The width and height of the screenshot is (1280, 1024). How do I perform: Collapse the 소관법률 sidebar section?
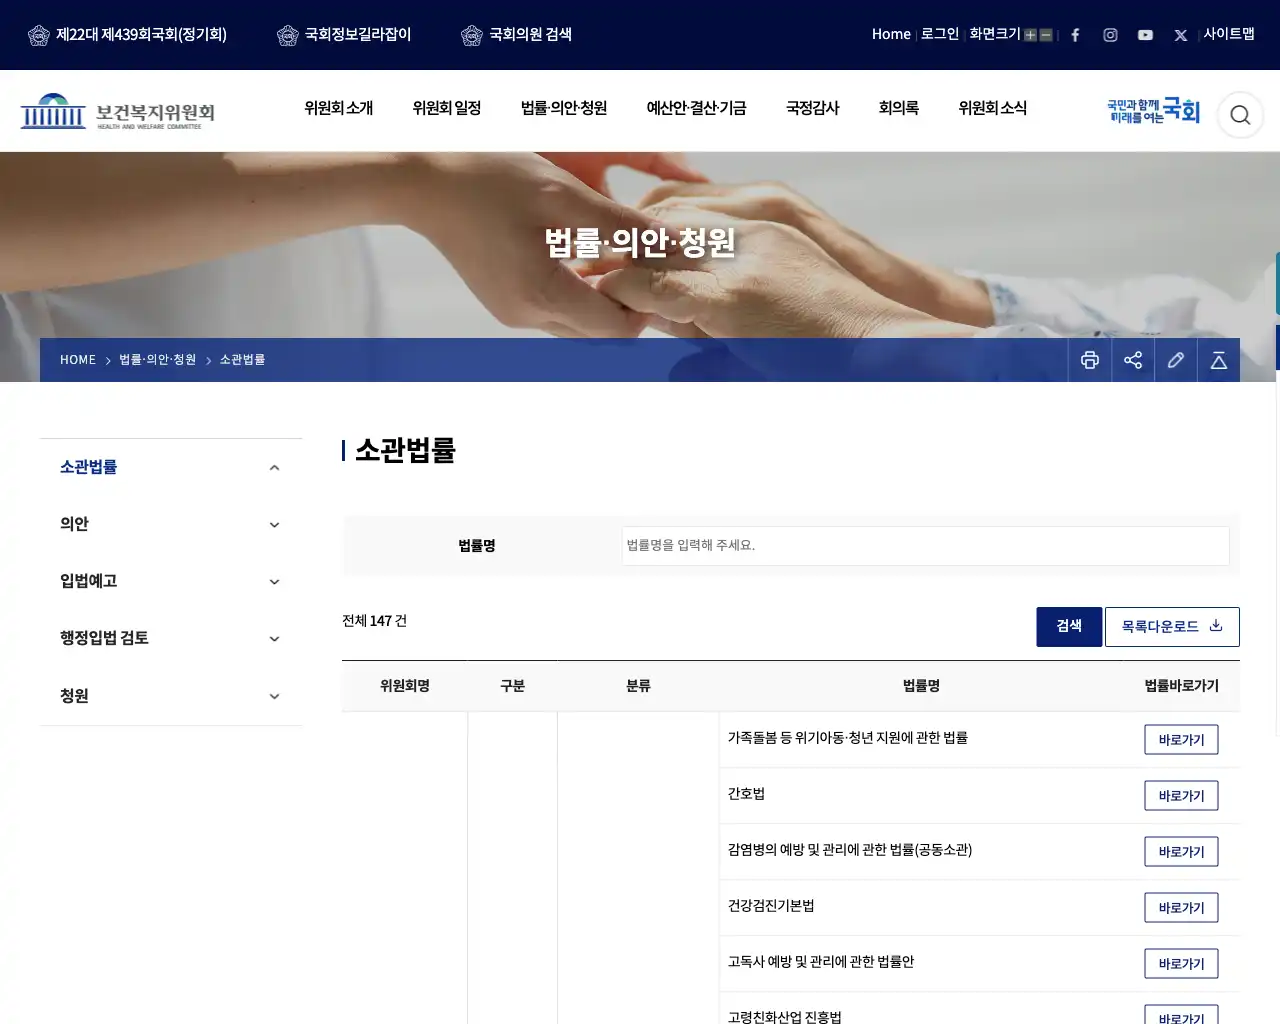170,467
